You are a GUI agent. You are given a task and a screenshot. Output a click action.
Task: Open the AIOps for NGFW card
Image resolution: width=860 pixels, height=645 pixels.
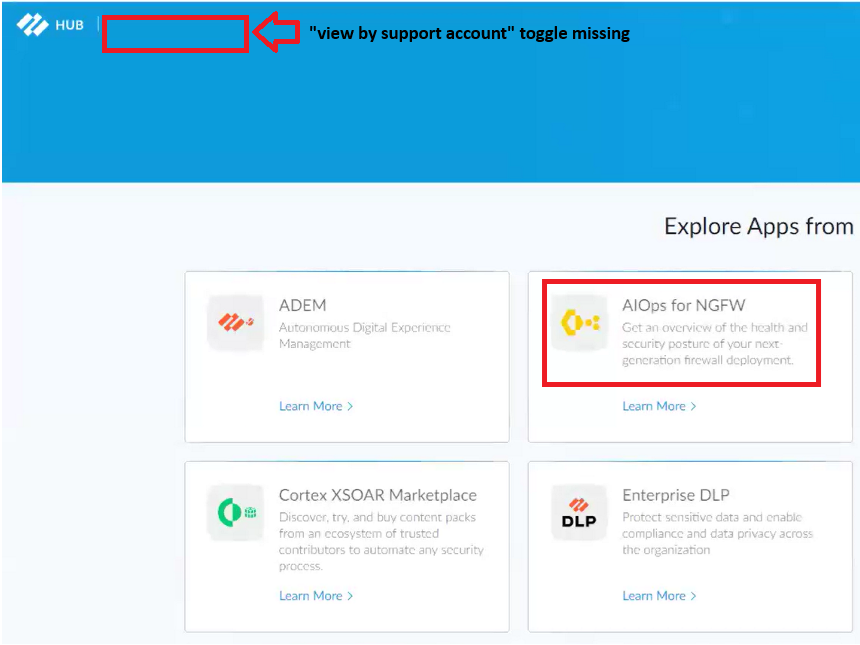coord(689,356)
